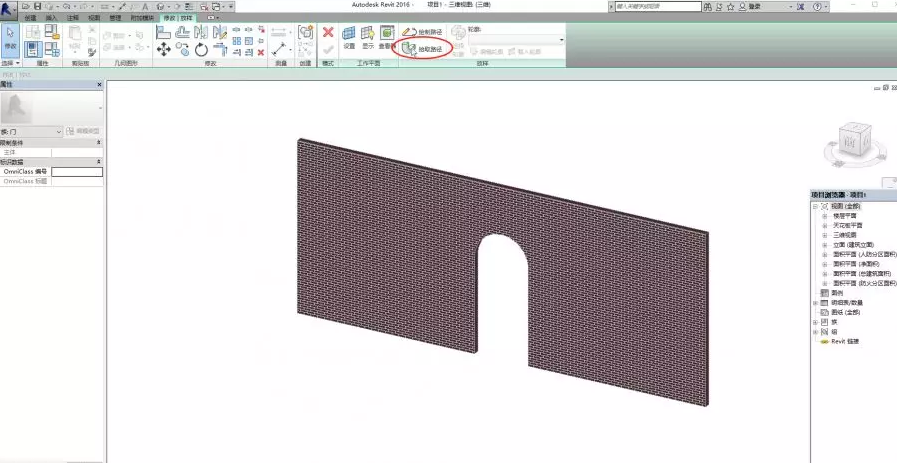The width and height of the screenshot is (897, 463).
Task: Click the Edit Type (编辑类型) button
Action: [x=84, y=132]
